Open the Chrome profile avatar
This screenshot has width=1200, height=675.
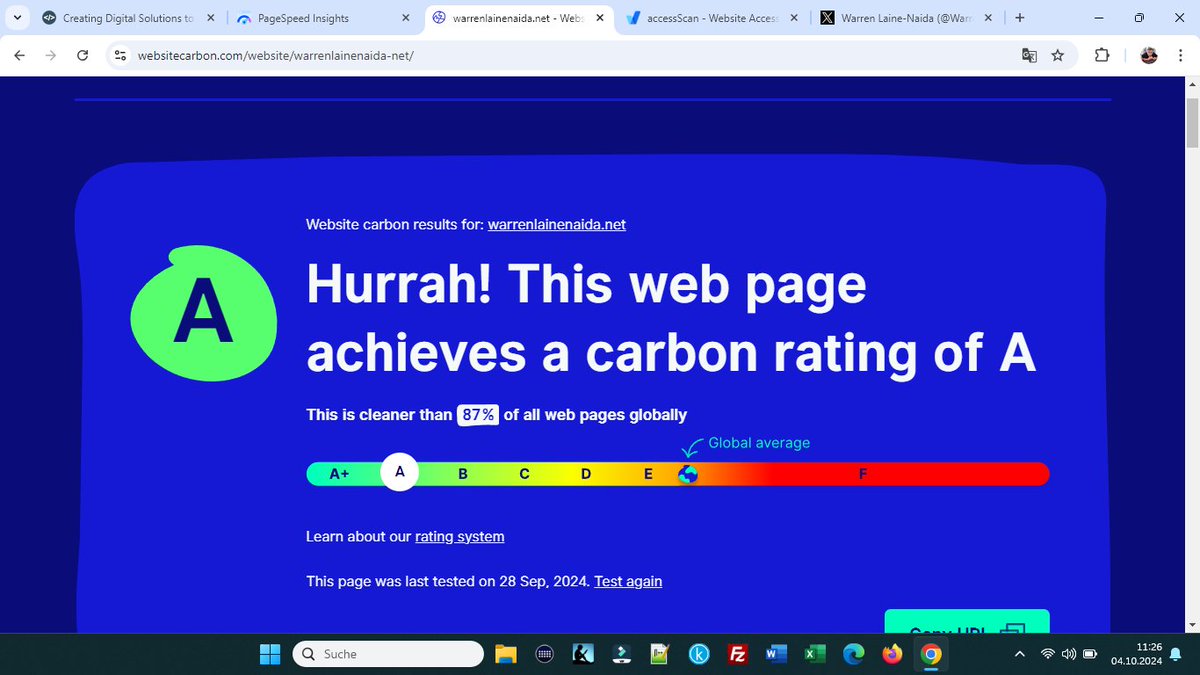coord(1149,56)
